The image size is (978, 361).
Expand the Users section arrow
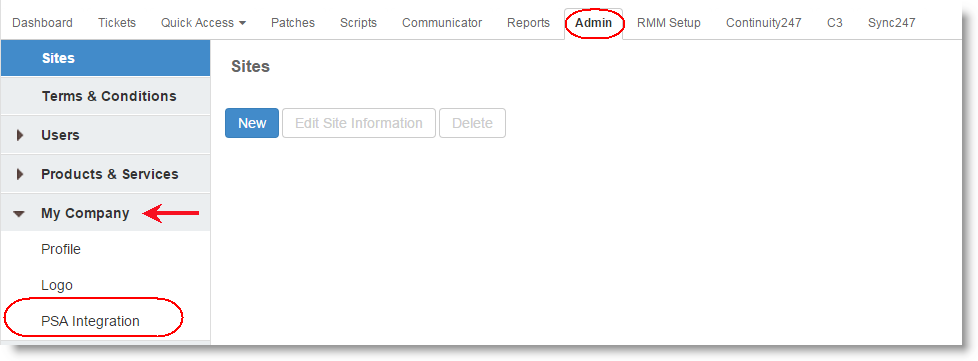20,135
